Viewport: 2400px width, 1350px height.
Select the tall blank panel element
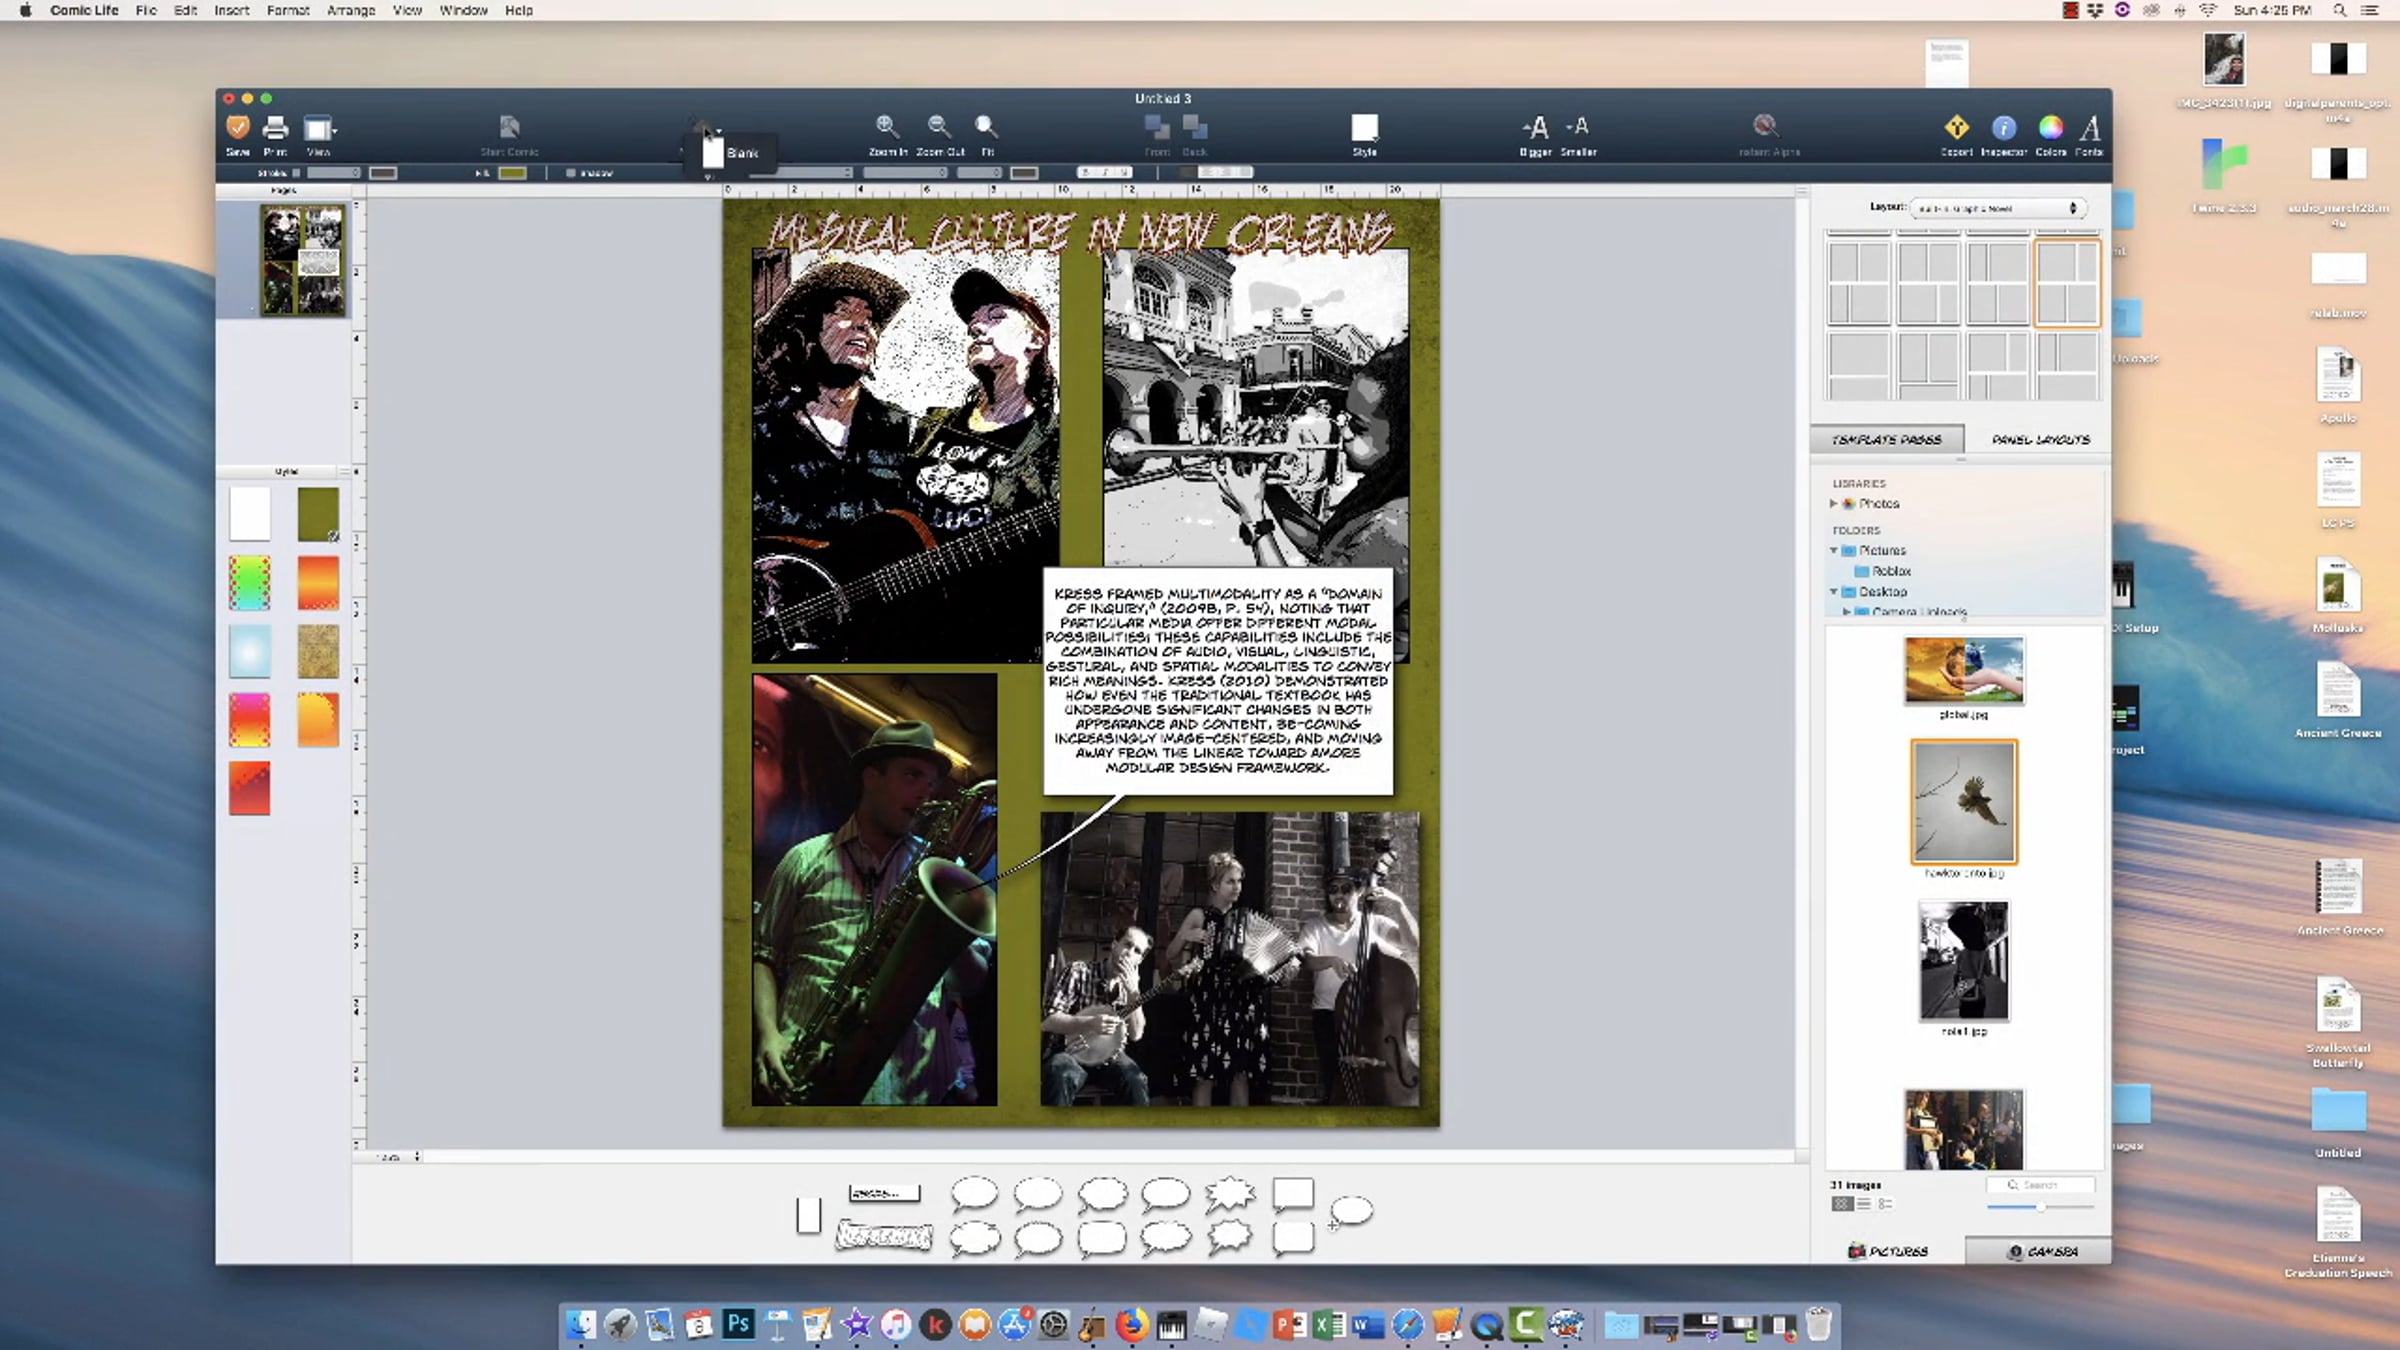pyautogui.click(x=809, y=1215)
